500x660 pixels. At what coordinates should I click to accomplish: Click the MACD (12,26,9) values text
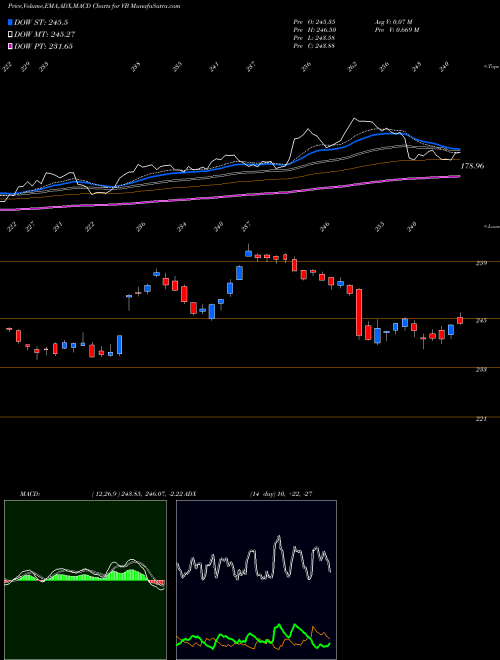138,494
